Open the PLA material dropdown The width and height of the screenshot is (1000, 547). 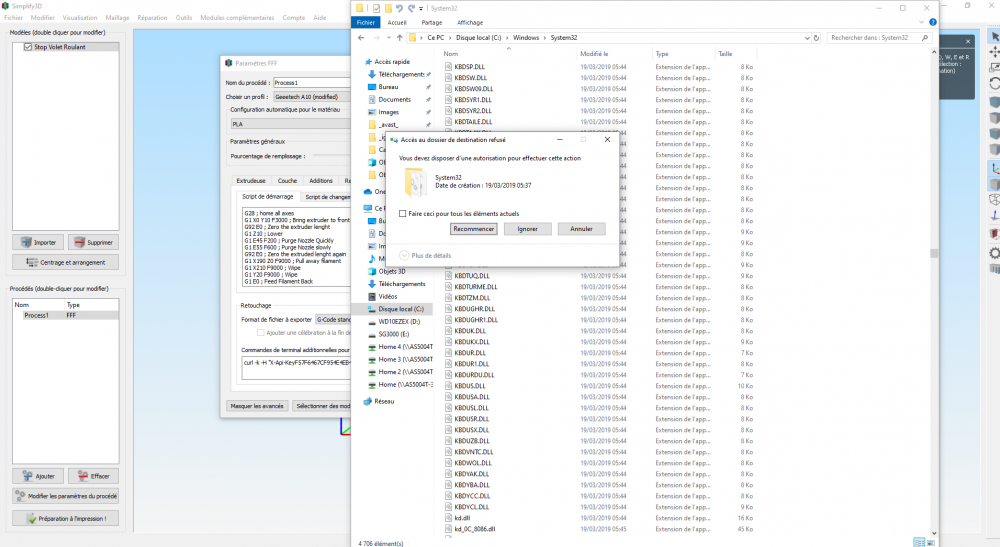[291, 124]
